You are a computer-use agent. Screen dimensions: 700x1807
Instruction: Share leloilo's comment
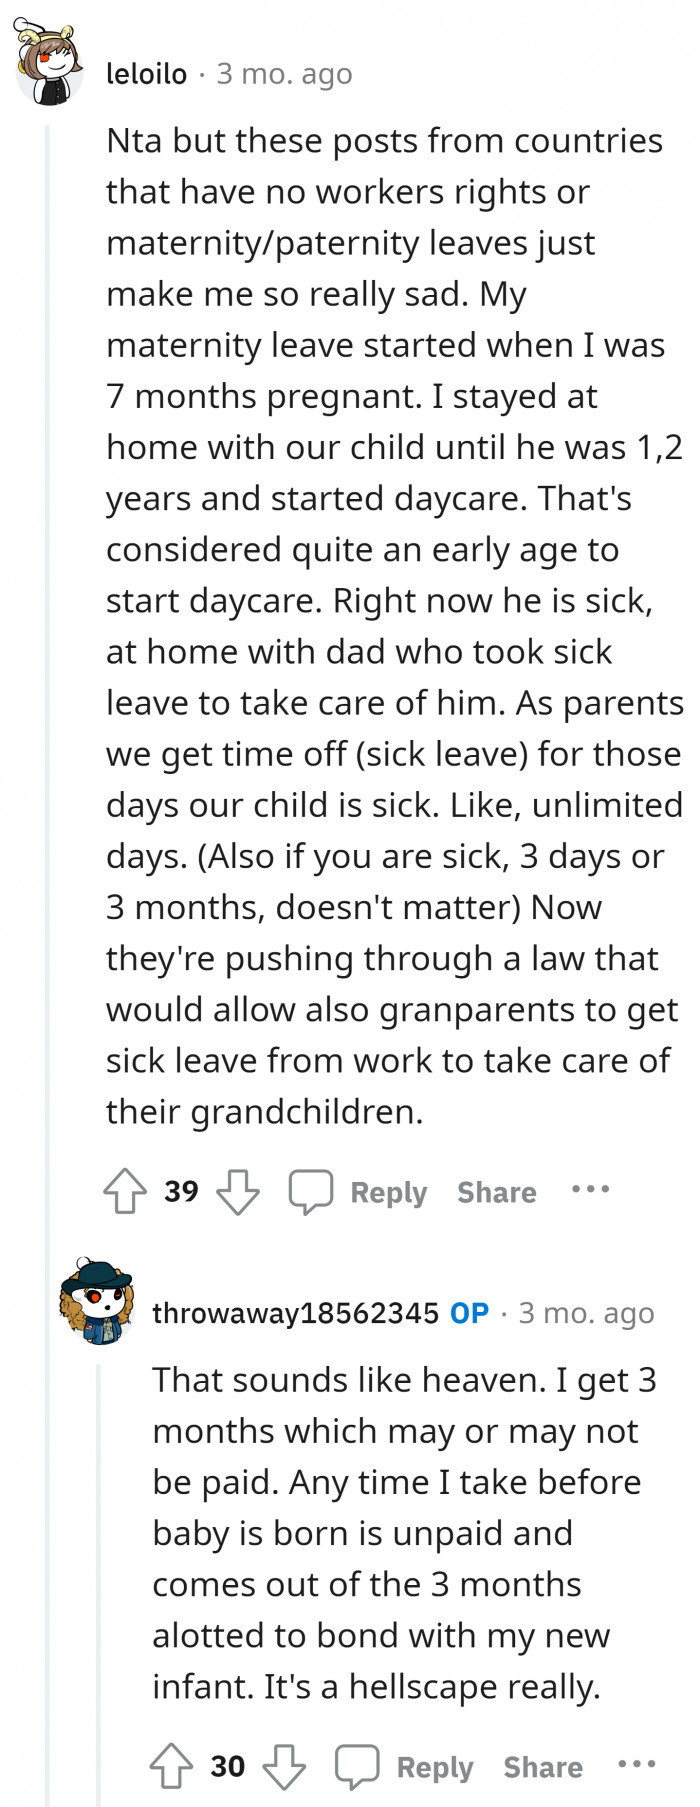click(496, 1192)
